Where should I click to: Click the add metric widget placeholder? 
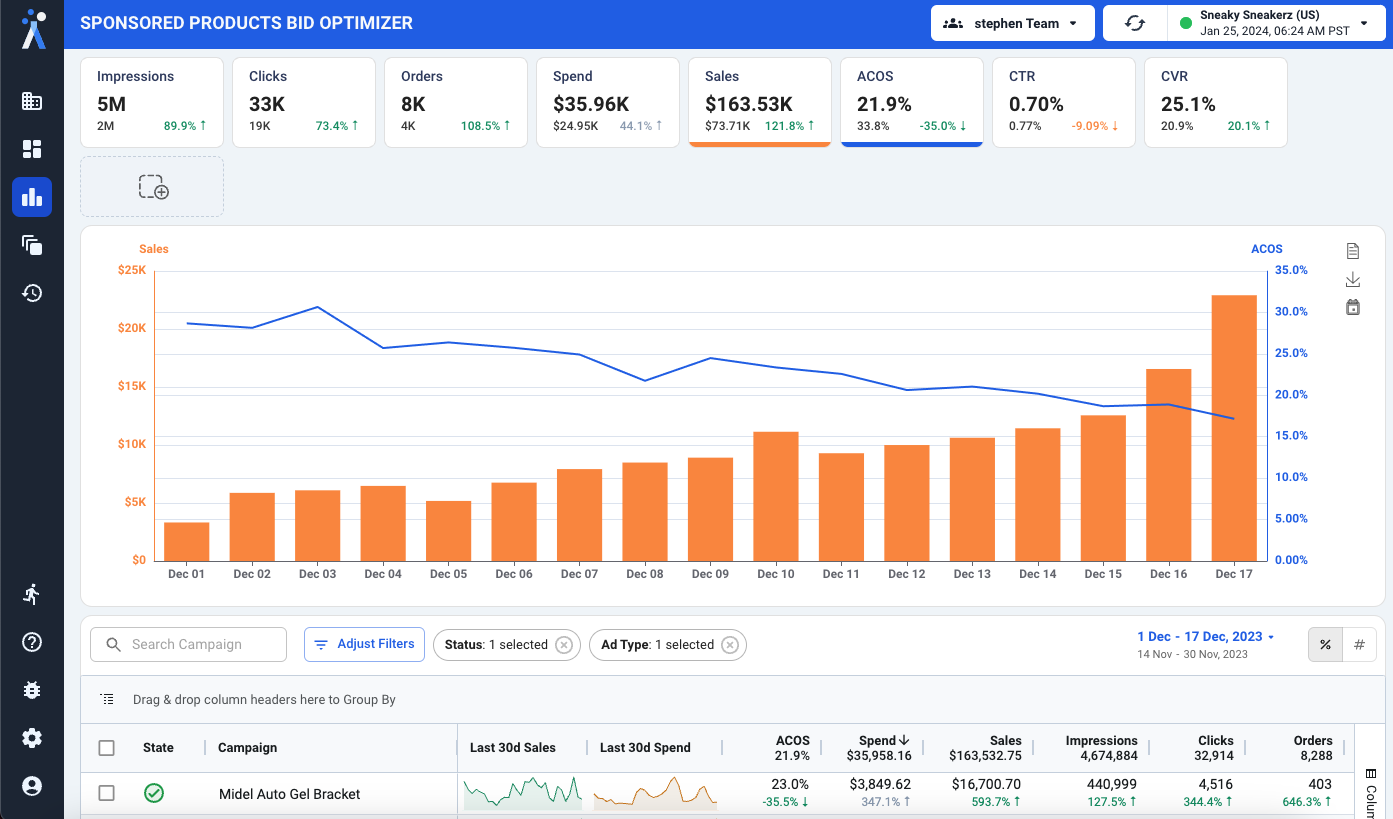point(152,187)
